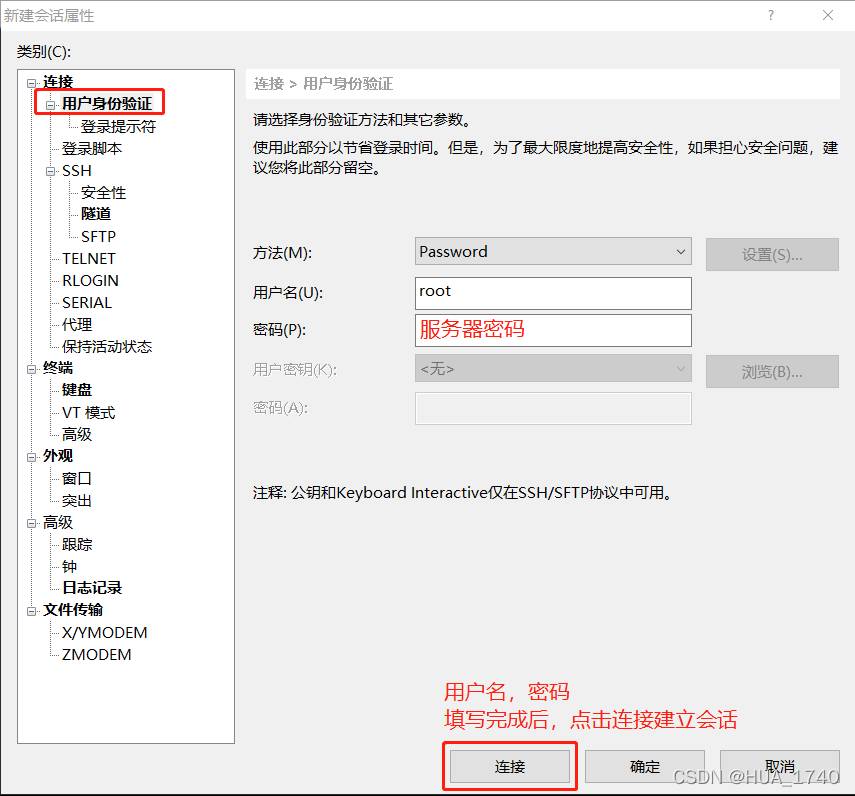Click the 取消 button
Screen dimensions: 855x796
[x=778, y=767]
